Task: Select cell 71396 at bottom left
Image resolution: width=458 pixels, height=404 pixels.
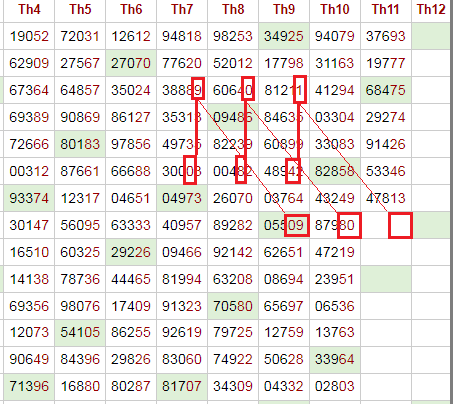Action: (29, 386)
